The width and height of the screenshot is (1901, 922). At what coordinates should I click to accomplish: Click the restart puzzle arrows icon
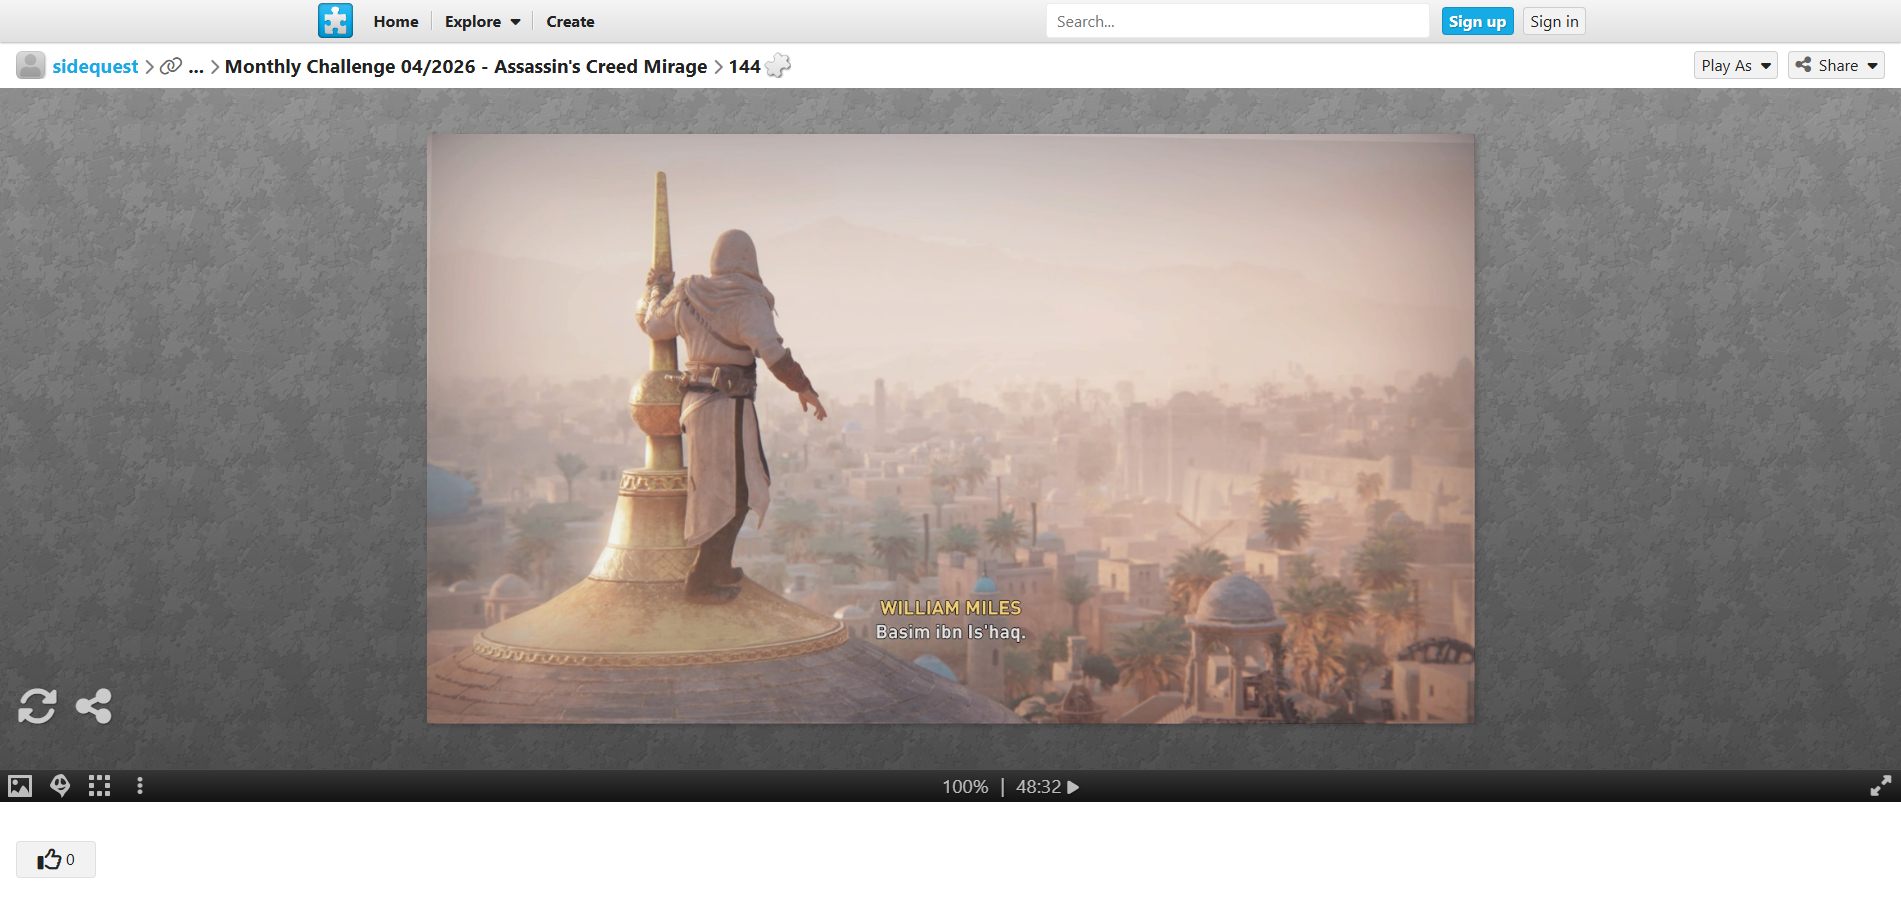pos(37,706)
